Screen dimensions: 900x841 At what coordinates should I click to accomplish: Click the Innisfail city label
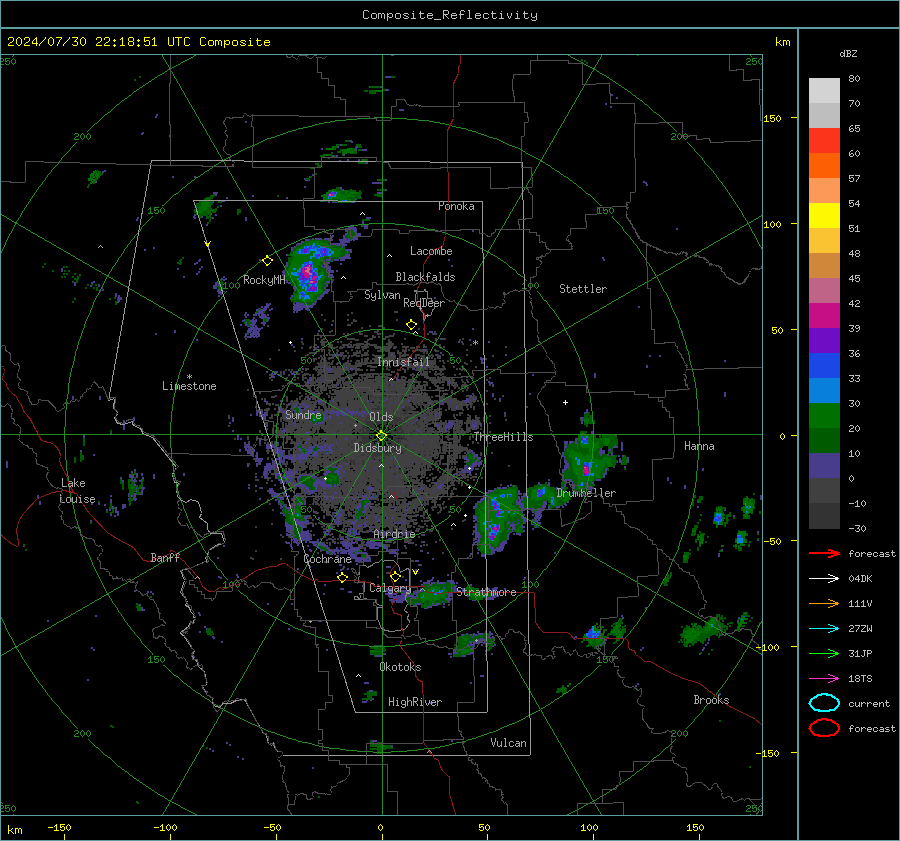click(403, 362)
